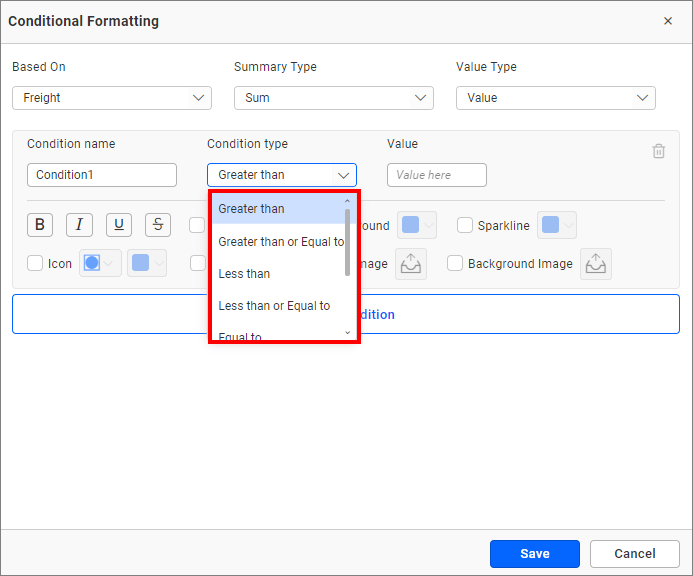Toggle strikethrough text formatting
The image size is (693, 576).
158,225
